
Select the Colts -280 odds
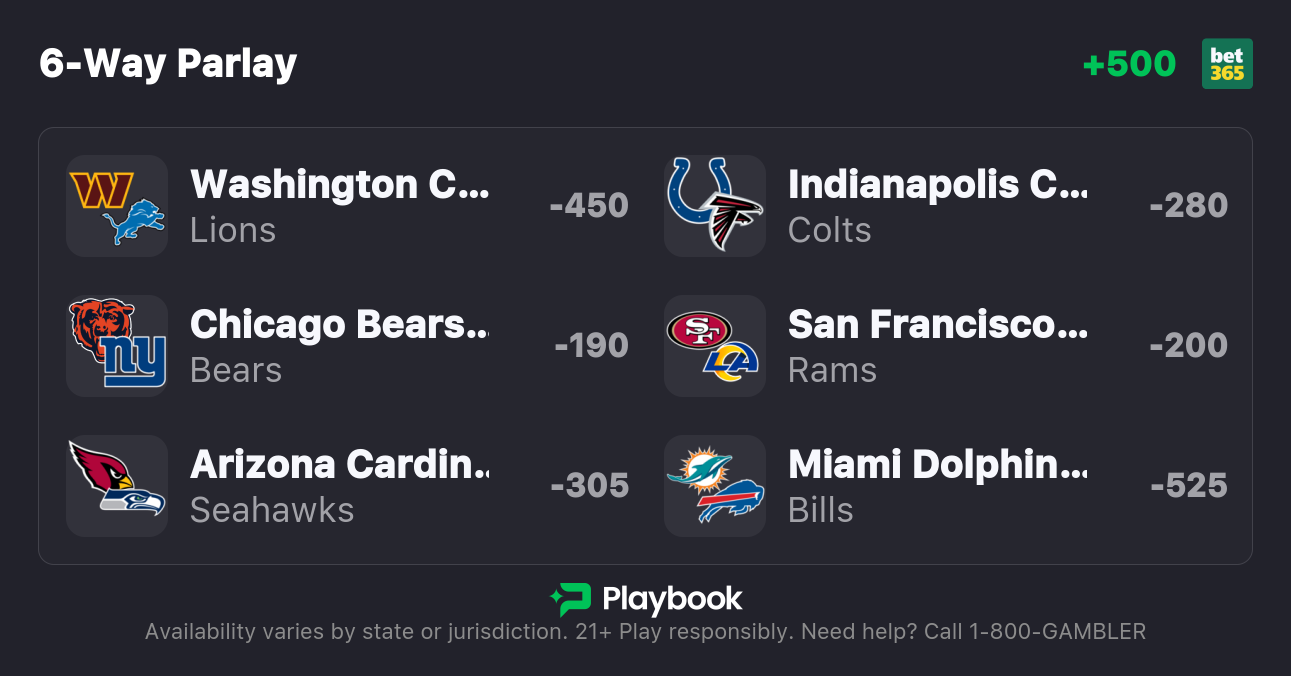click(x=1188, y=206)
